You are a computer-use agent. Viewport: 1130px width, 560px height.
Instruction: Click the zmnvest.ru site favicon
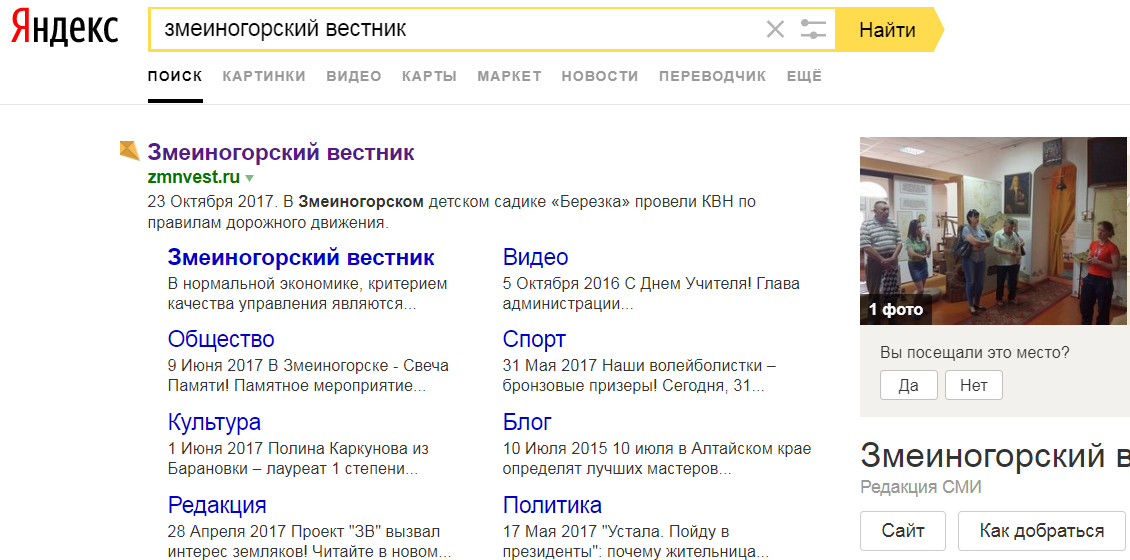click(x=129, y=151)
